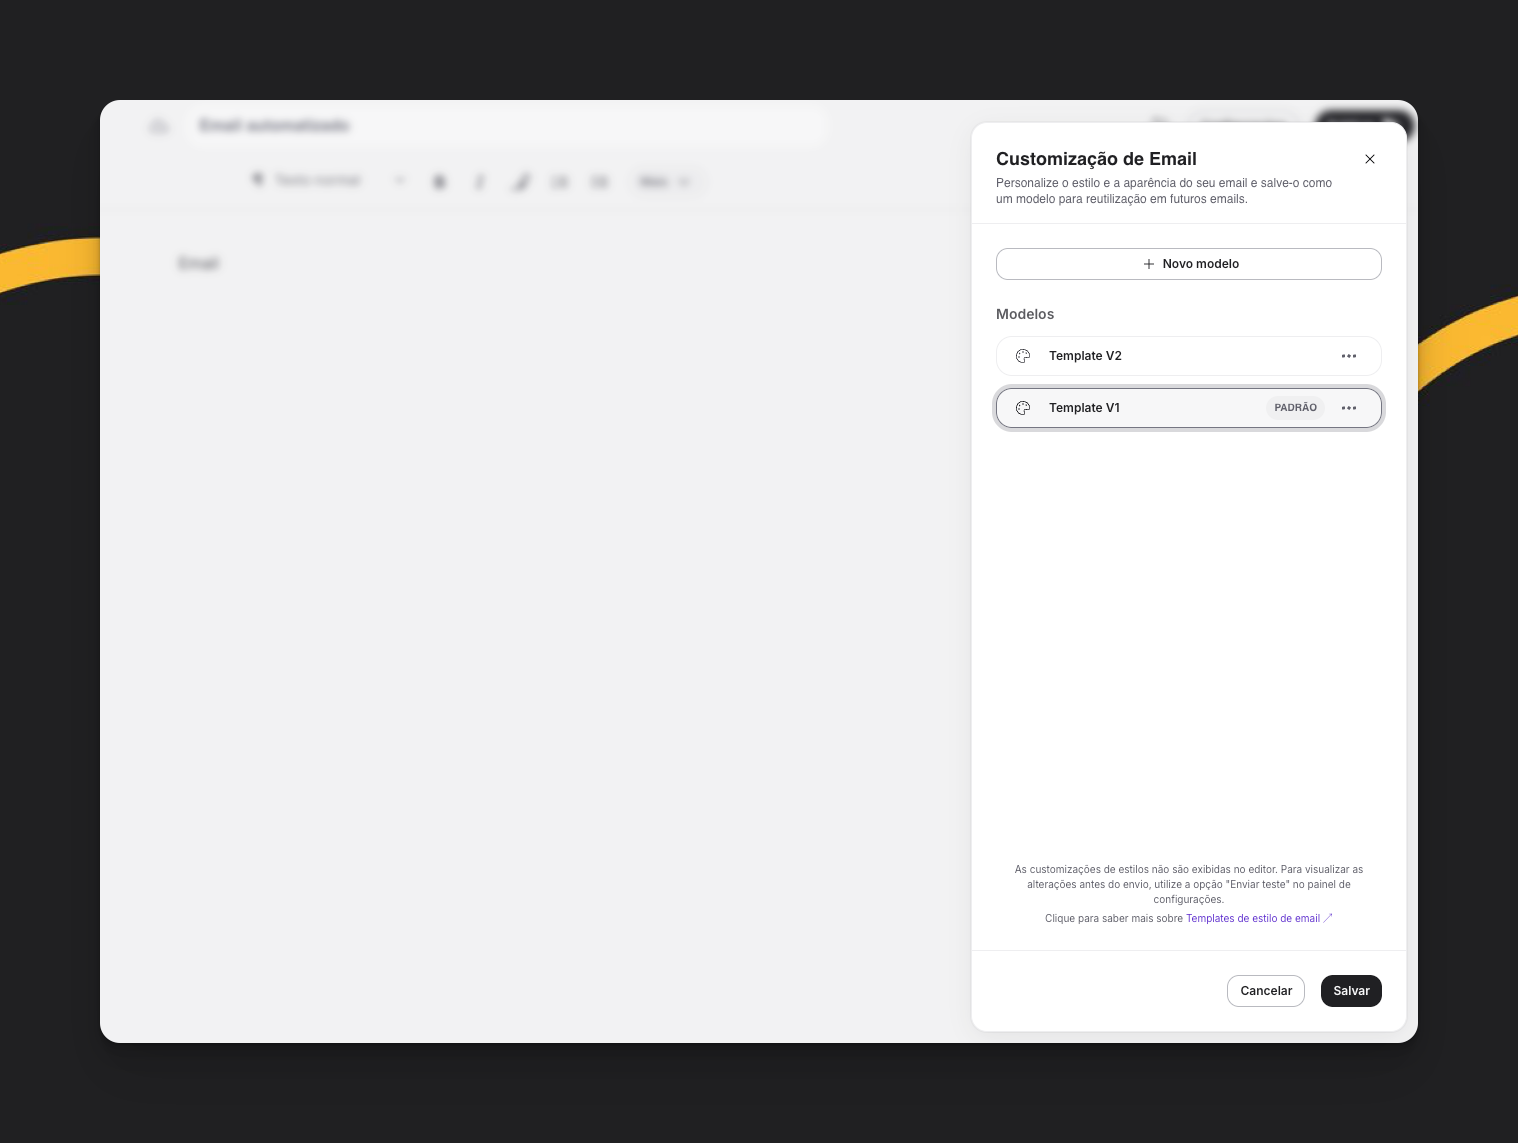Click the bulleted list icon in the toolbar
This screenshot has width=1518, height=1143.
tap(560, 181)
